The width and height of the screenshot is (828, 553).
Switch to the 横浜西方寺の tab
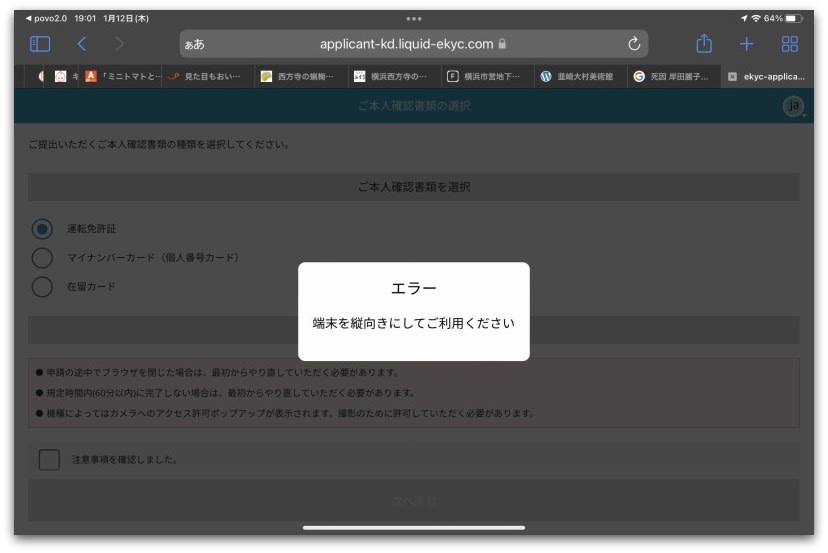(394, 77)
